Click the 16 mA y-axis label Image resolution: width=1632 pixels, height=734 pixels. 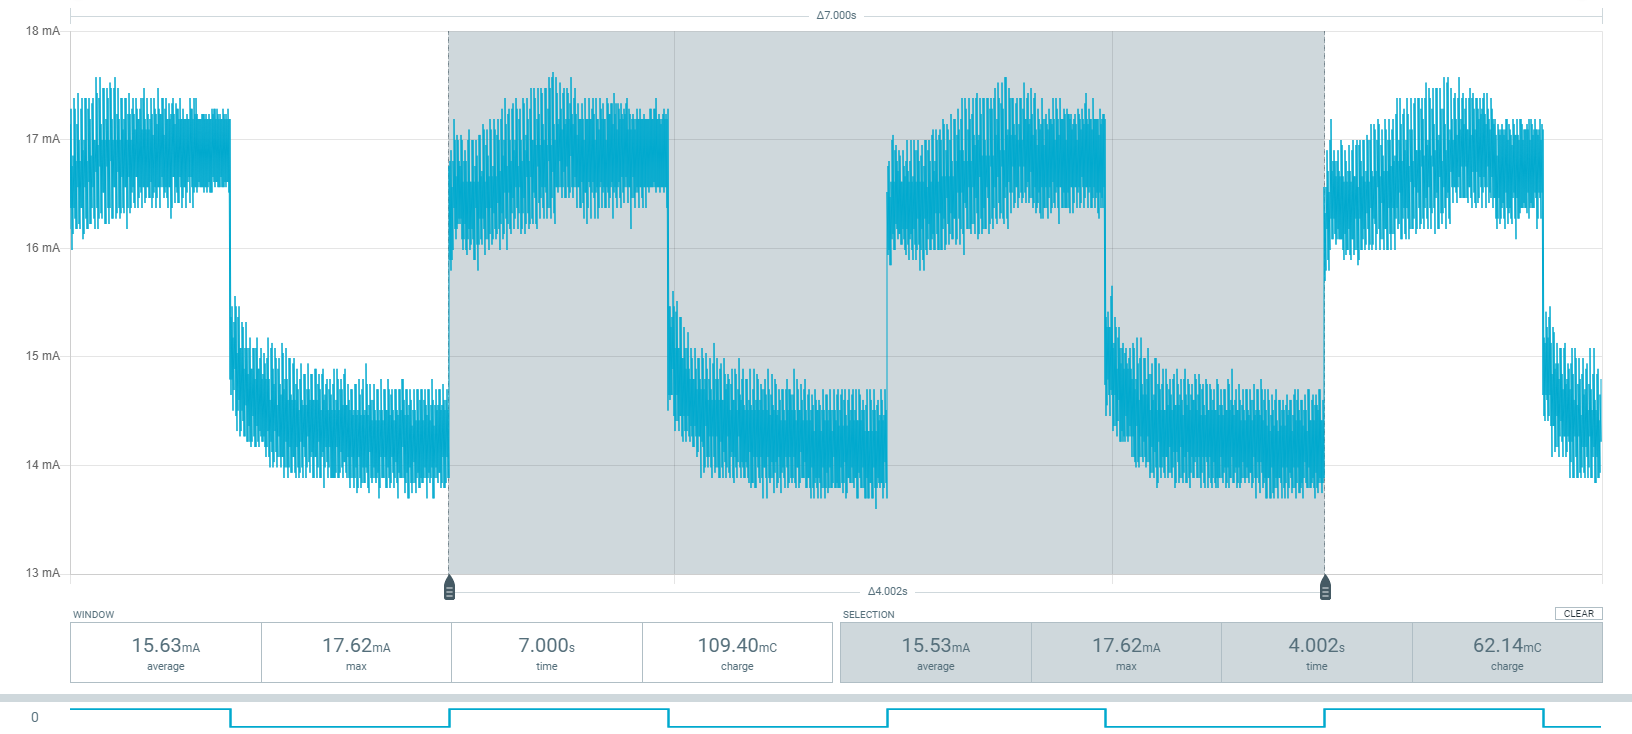[42, 248]
